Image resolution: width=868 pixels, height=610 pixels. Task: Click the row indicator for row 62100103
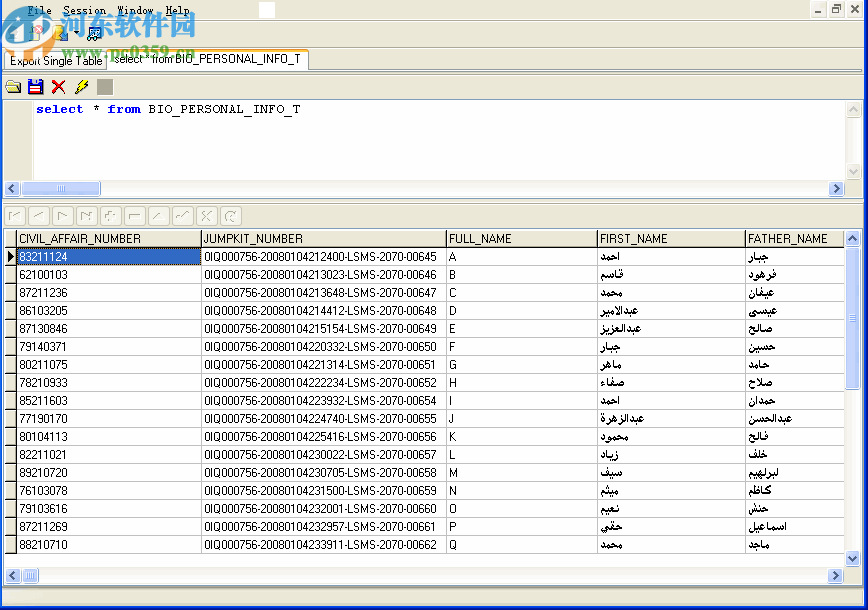point(11,275)
